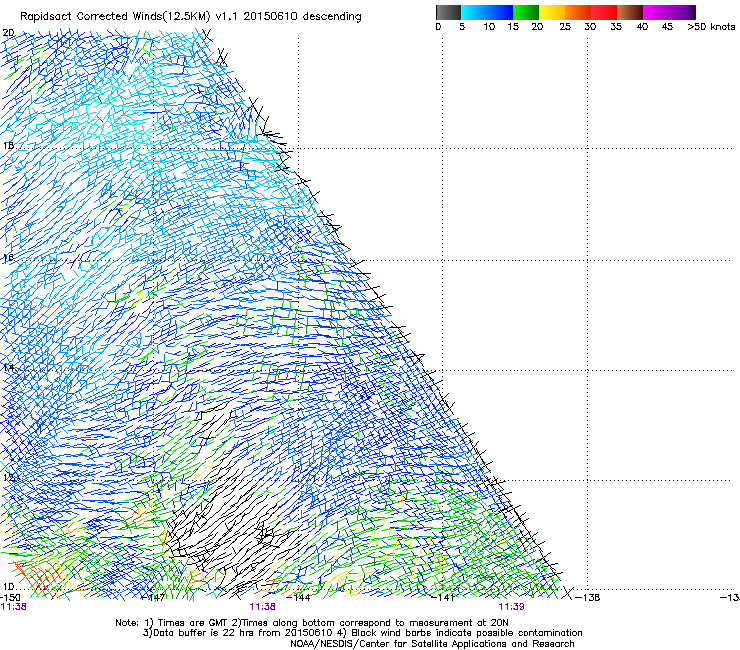Click the 'Times are GMT' note line
740x650 pixels.
311,623
